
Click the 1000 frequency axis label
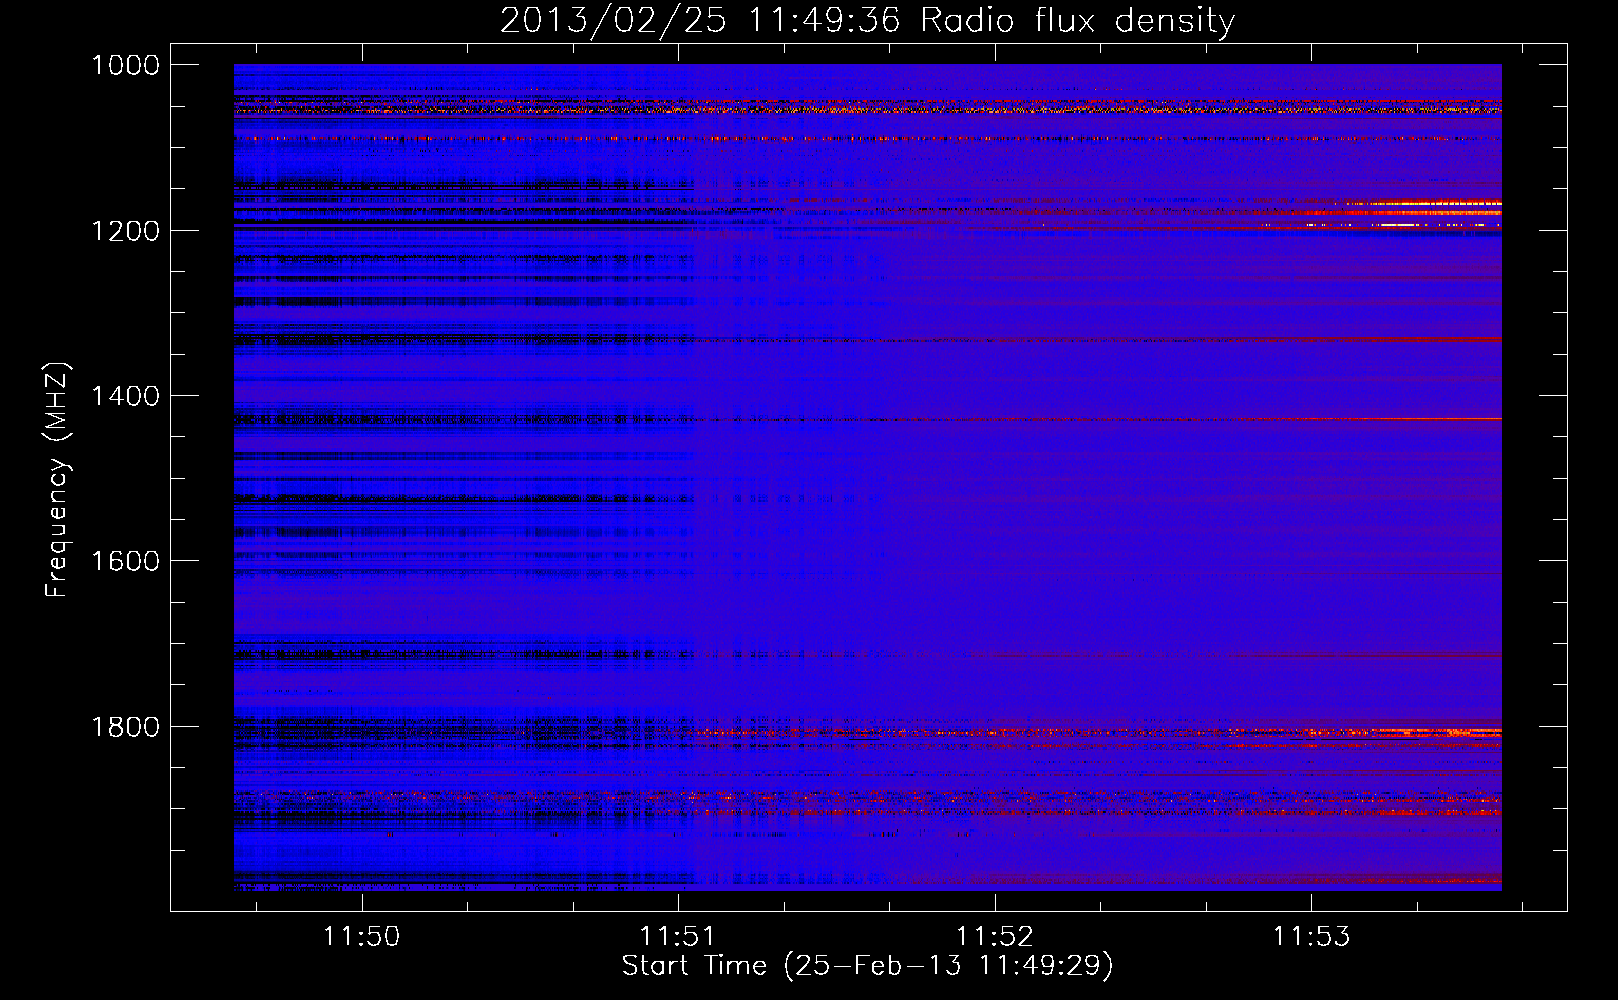[125, 65]
